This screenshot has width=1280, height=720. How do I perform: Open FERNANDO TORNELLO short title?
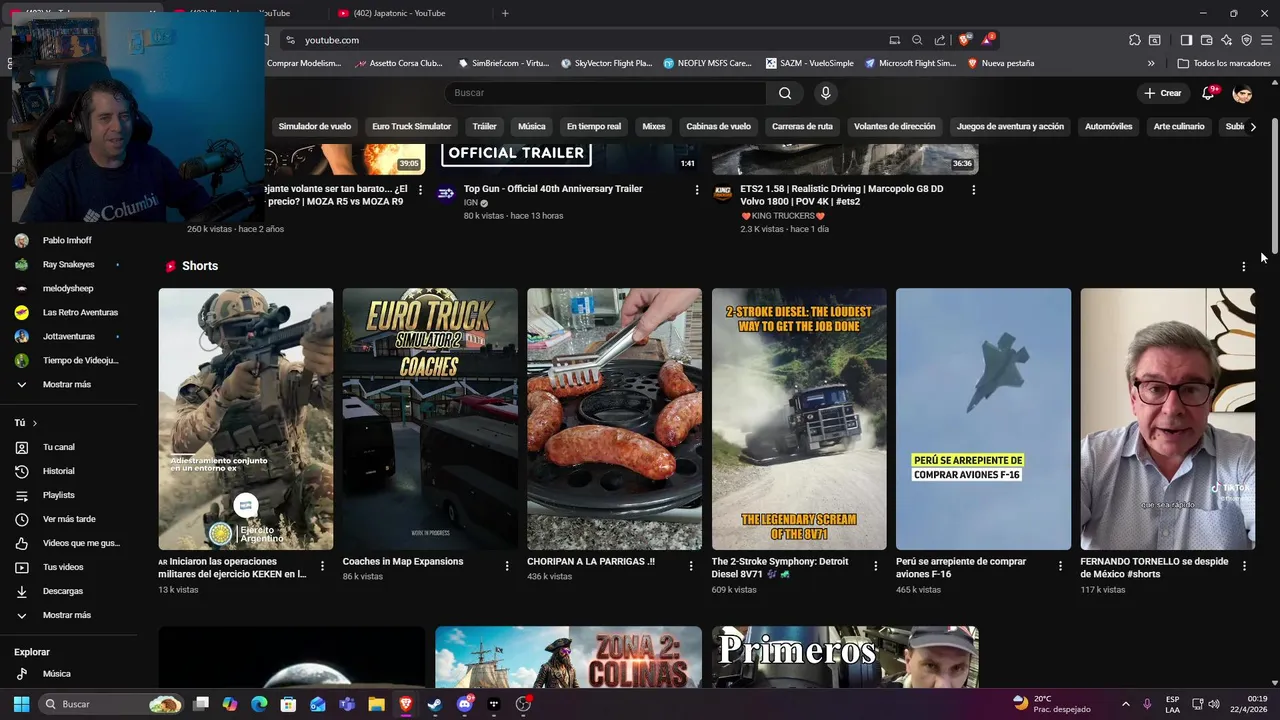click(x=1154, y=568)
